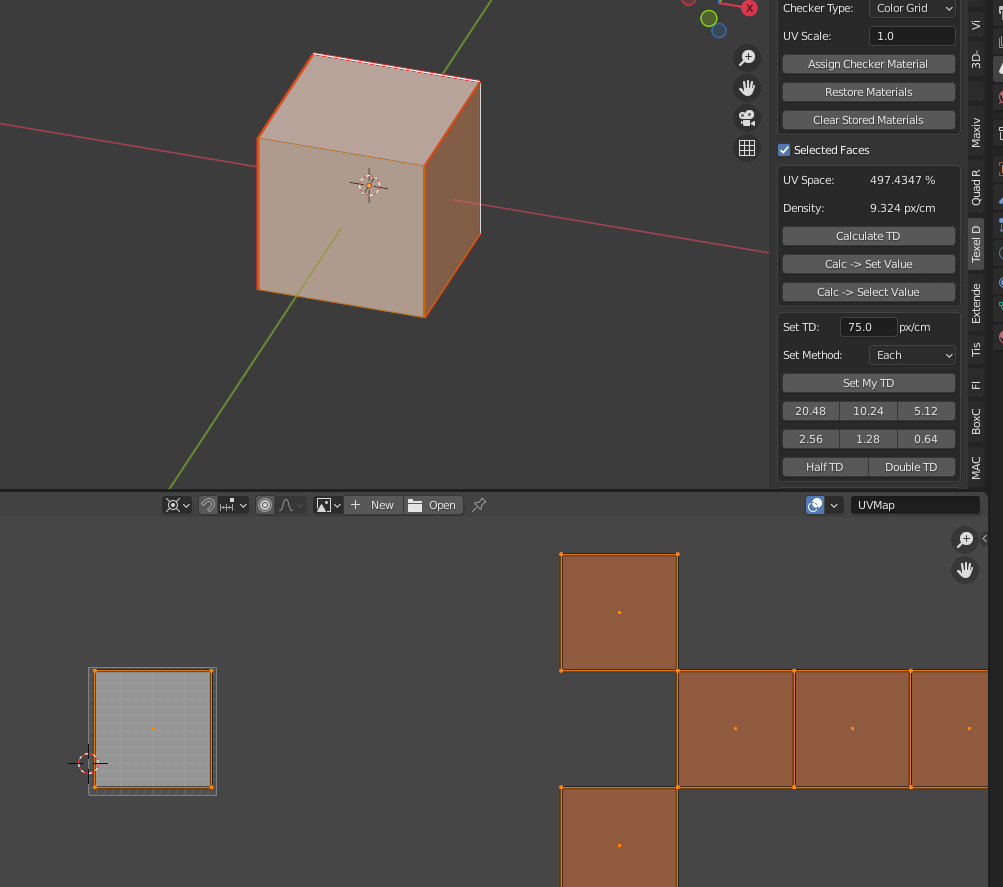Switch orthographic/perspective with the grid icon

coord(746,148)
